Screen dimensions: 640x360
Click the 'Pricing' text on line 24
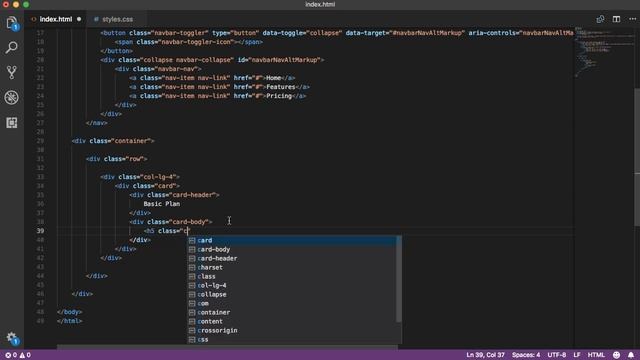point(279,96)
